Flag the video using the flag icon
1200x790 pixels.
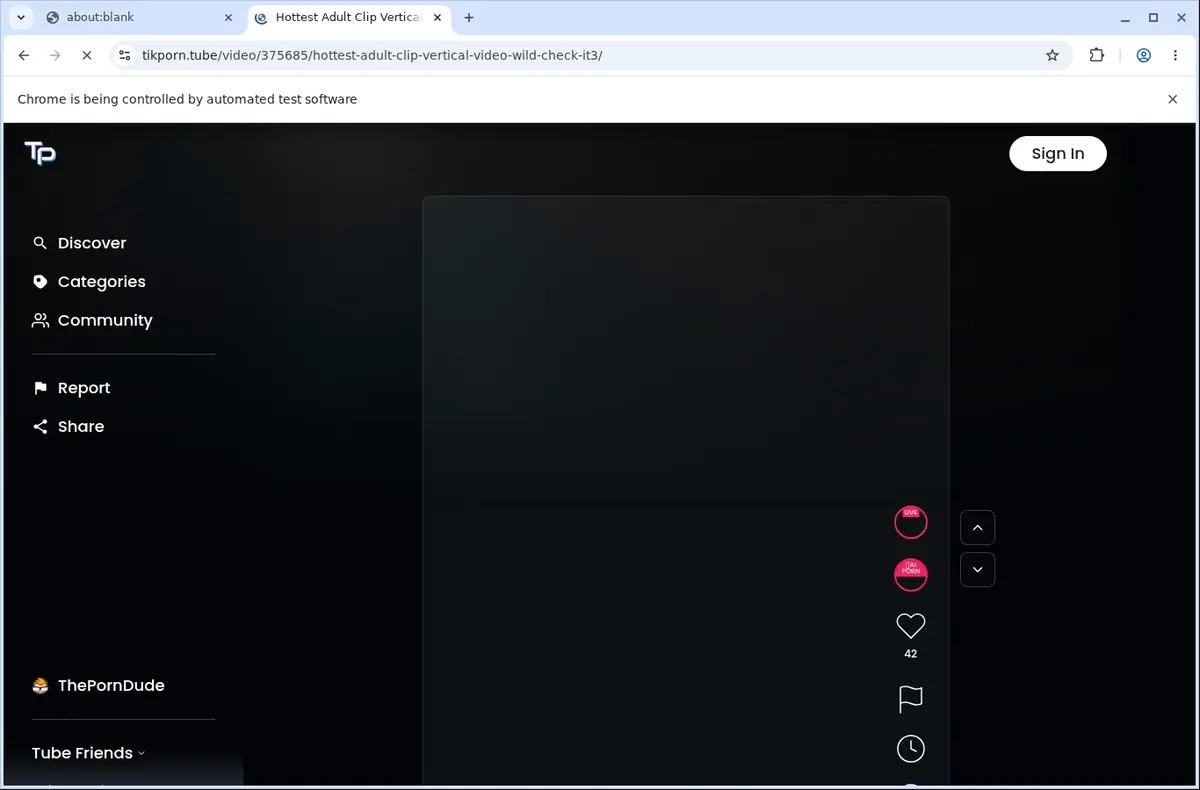click(910, 698)
